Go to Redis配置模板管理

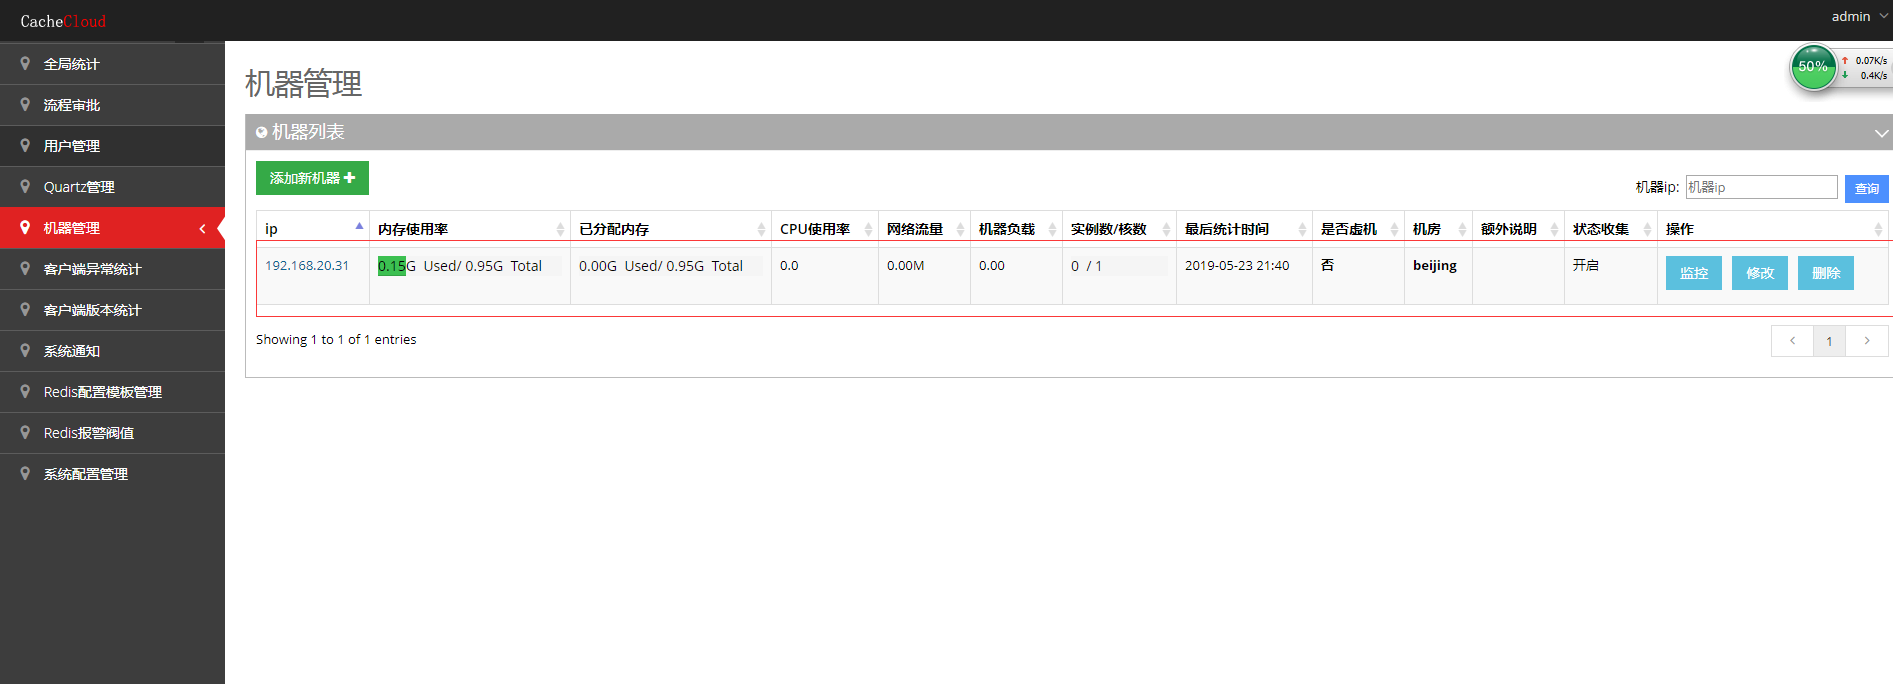112,392
